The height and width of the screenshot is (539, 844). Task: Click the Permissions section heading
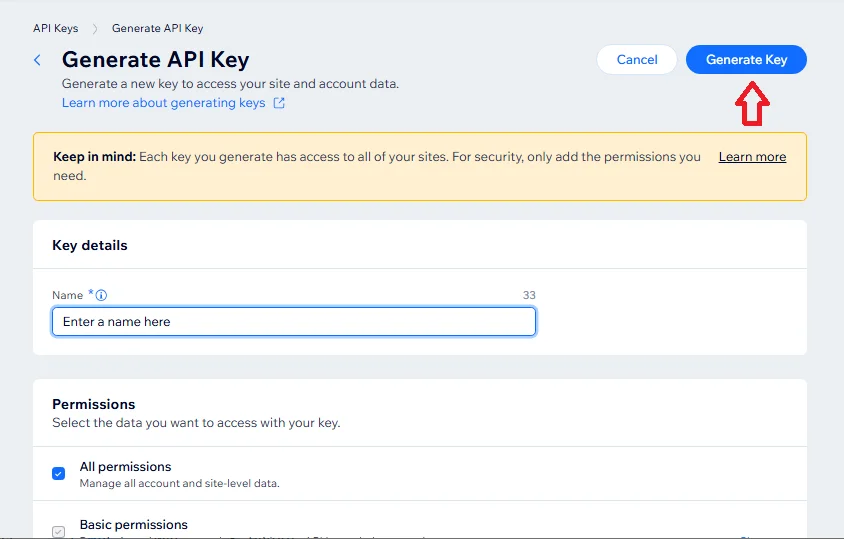(x=94, y=404)
